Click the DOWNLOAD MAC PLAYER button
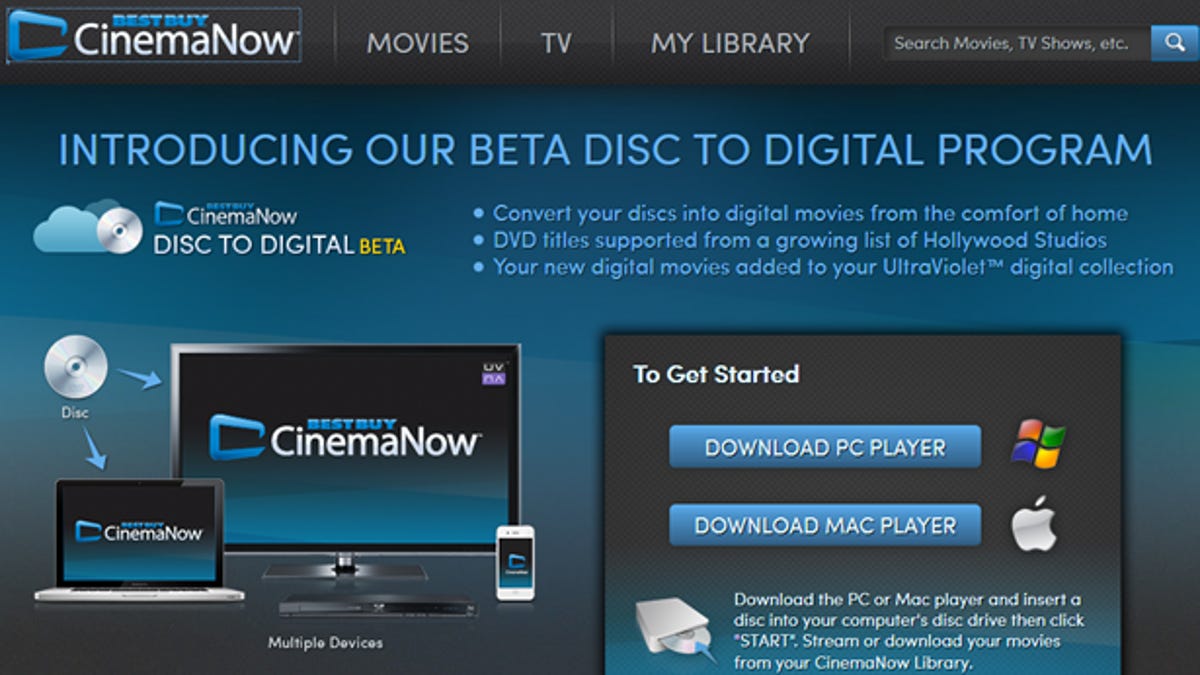Viewport: 1200px width, 675px height. point(825,525)
